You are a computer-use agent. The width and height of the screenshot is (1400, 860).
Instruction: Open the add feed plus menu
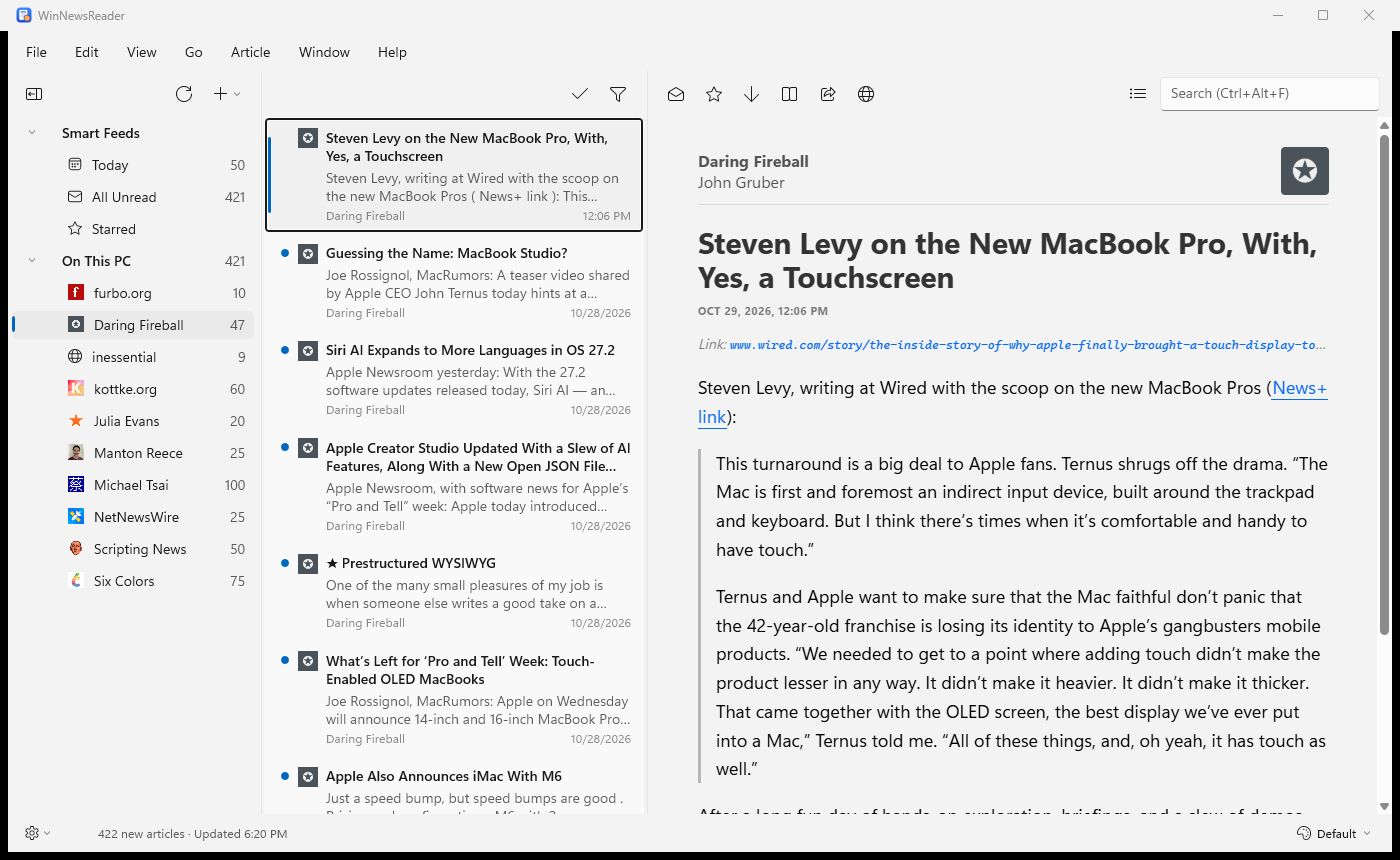(227, 94)
